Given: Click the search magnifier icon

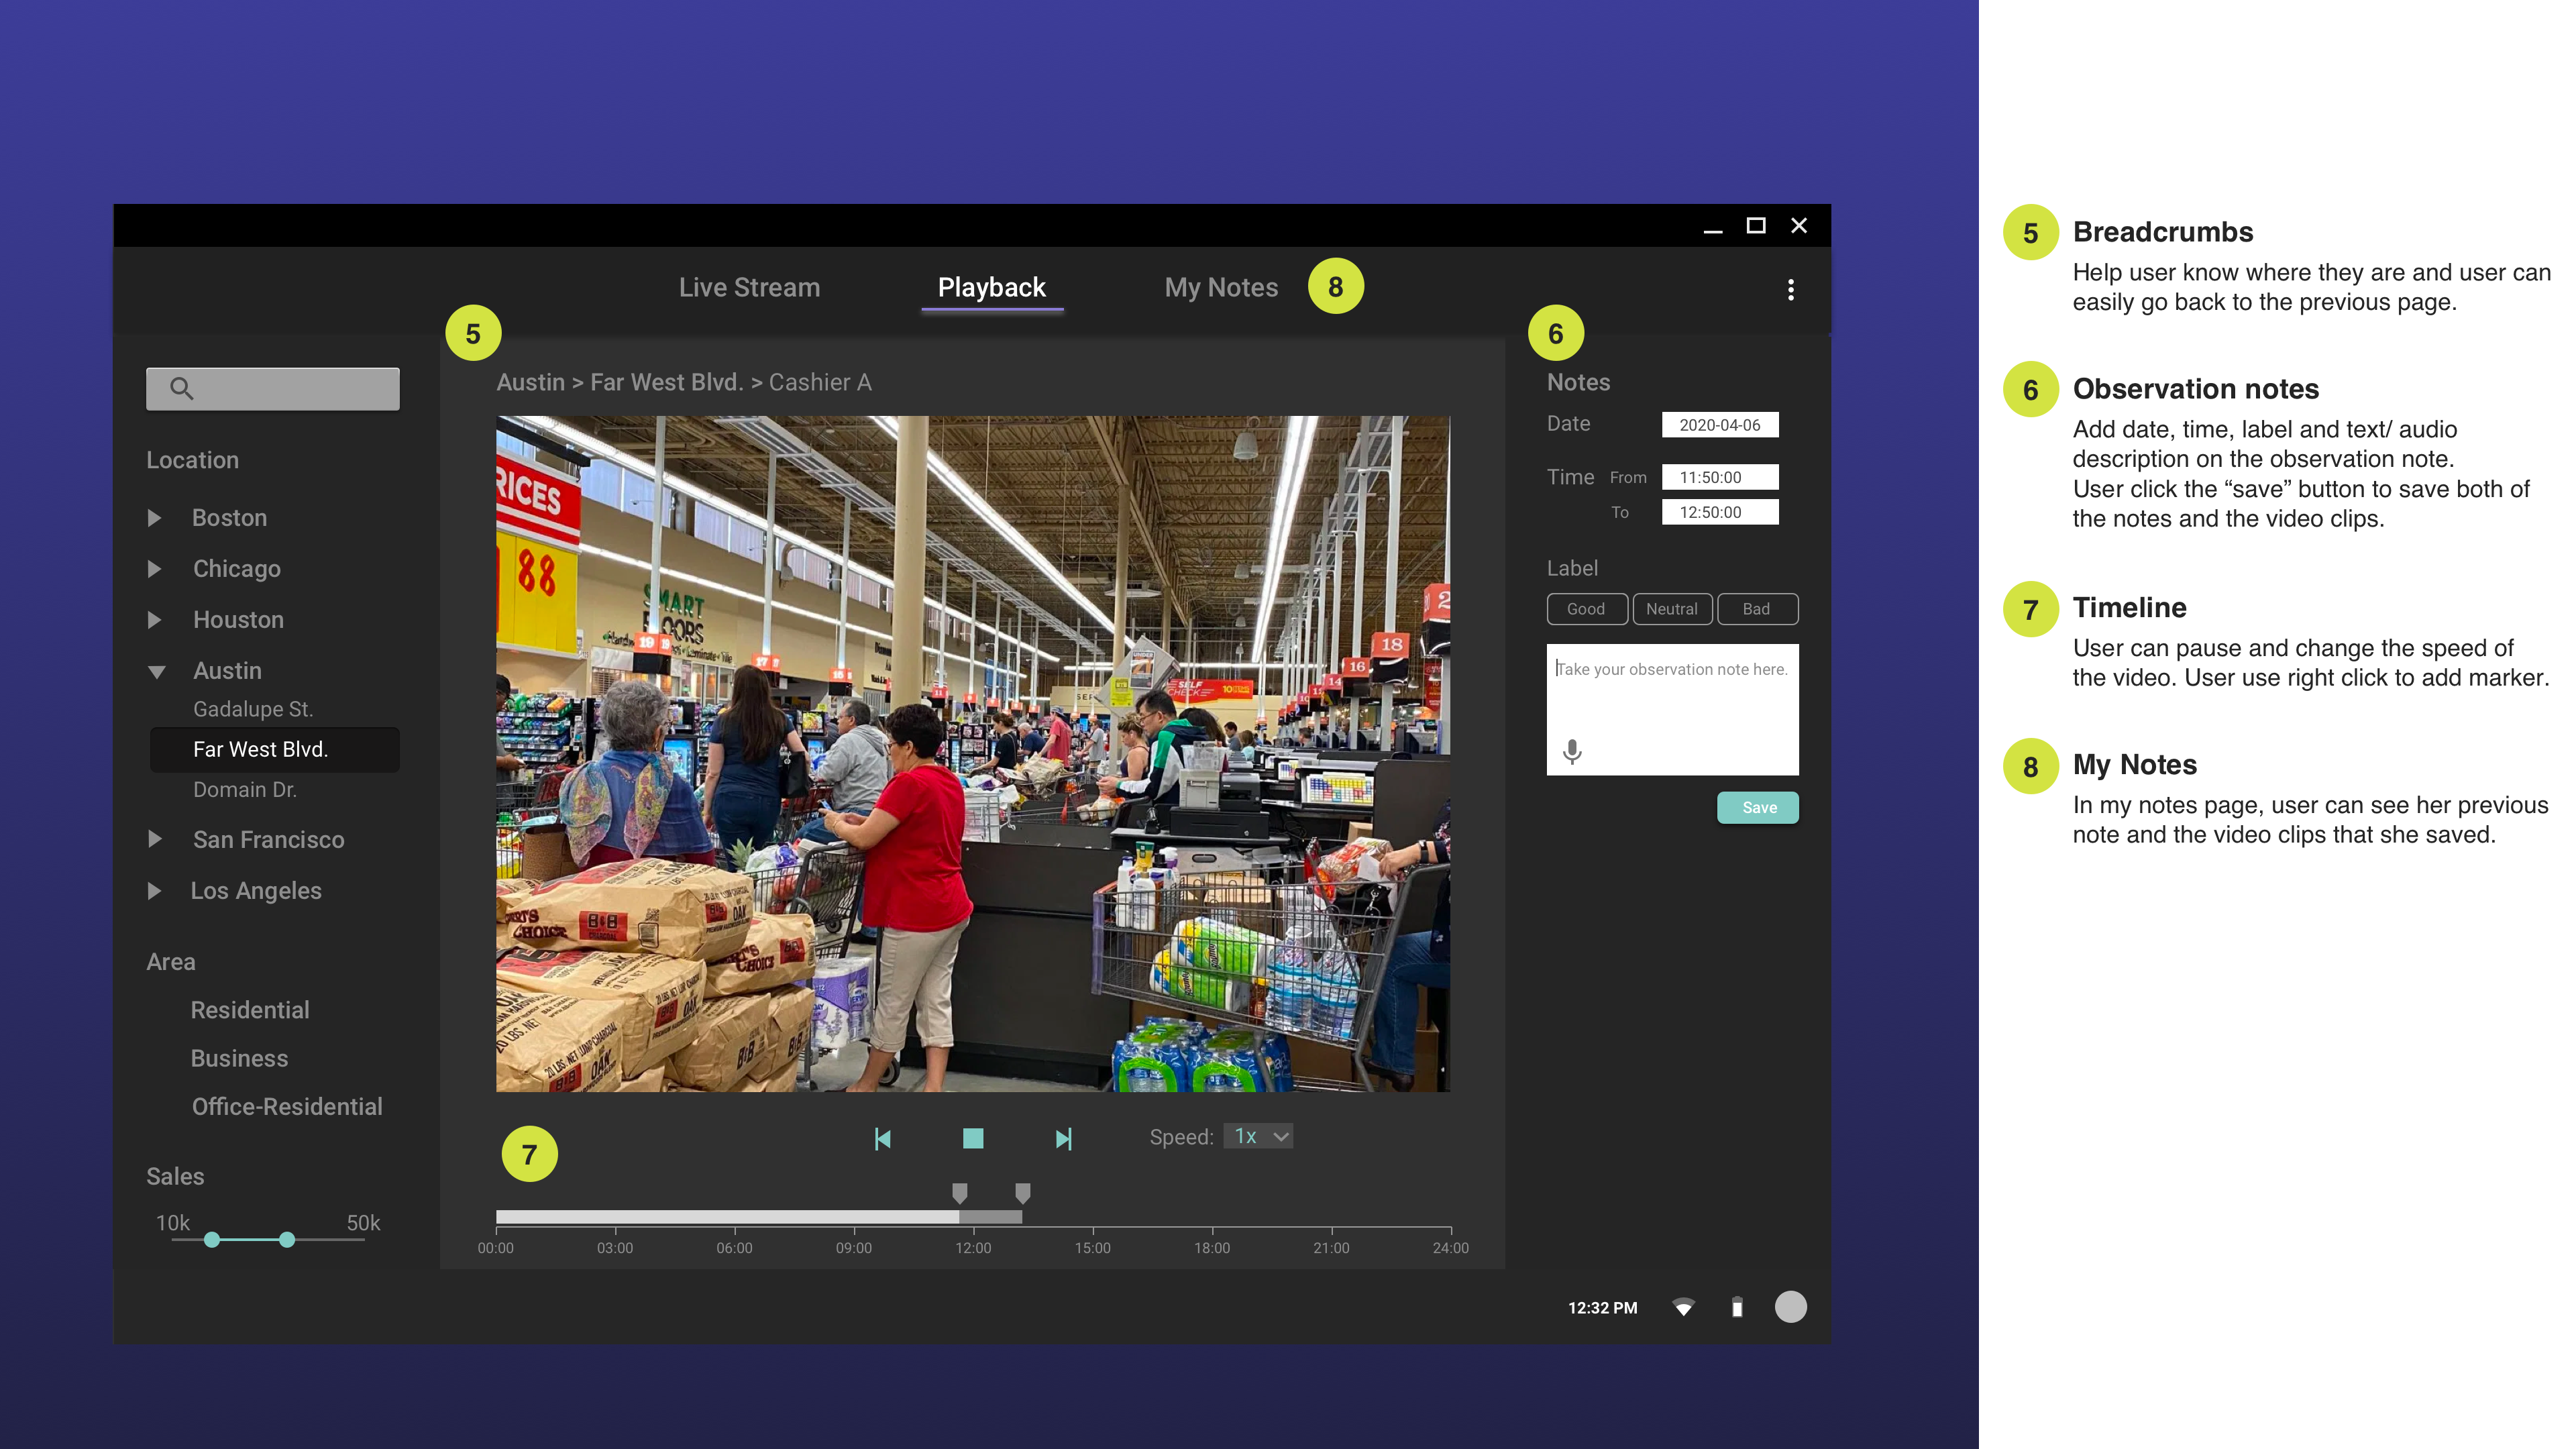Looking at the screenshot, I should (x=181, y=388).
